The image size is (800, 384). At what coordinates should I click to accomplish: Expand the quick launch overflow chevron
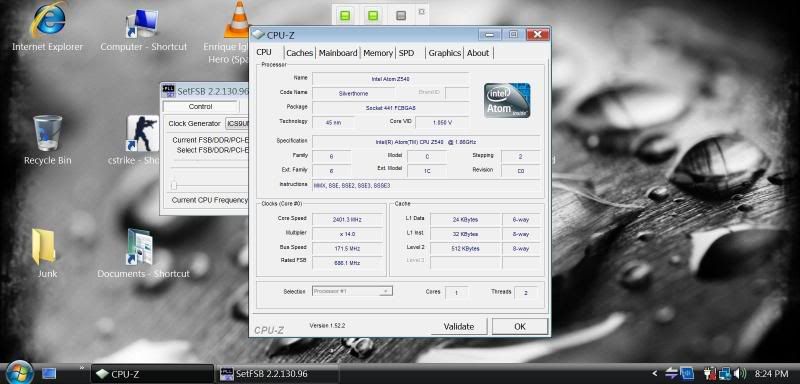(x=82, y=367)
